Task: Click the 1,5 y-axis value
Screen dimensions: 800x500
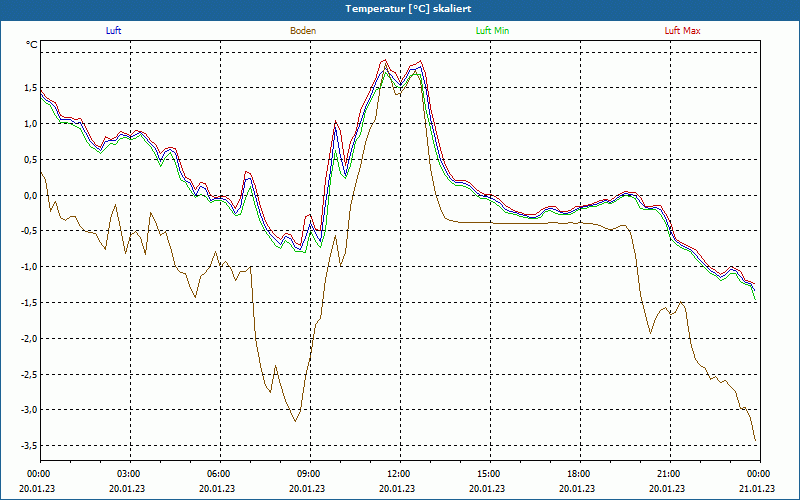Action: point(31,88)
